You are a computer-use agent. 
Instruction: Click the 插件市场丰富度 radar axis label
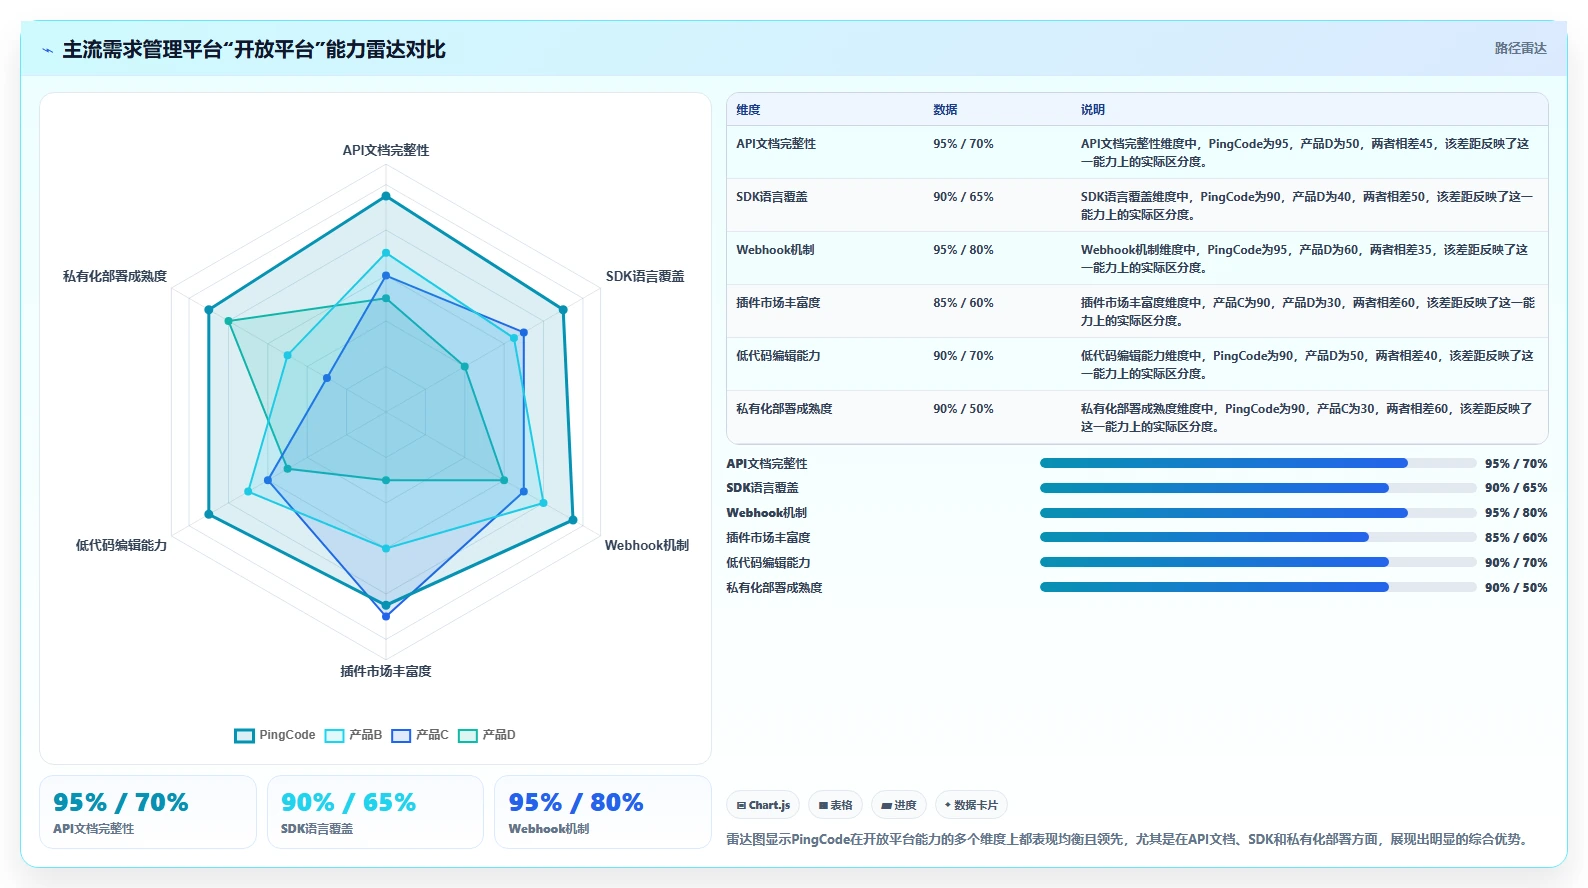386,671
